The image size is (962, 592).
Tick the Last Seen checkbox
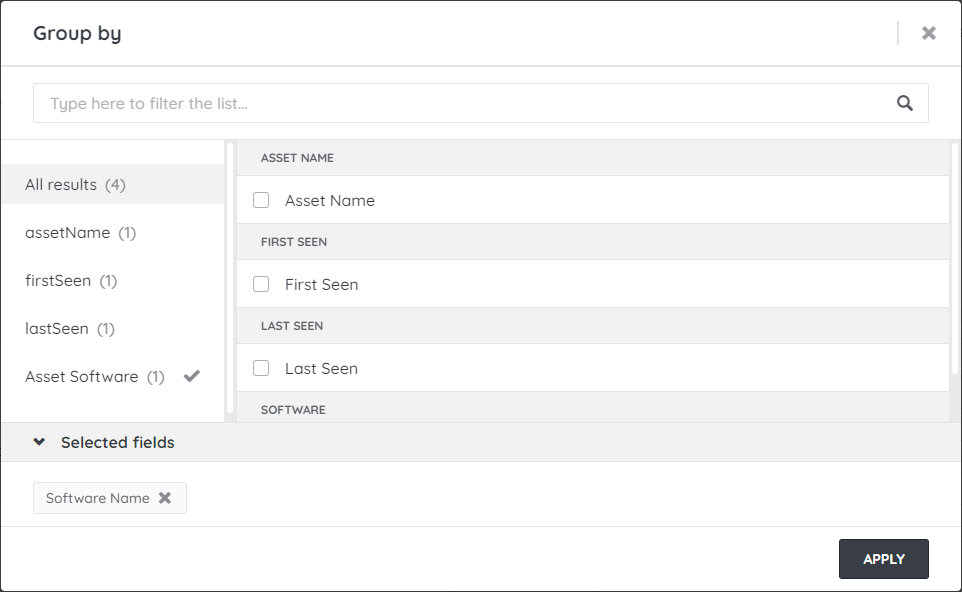(x=261, y=368)
